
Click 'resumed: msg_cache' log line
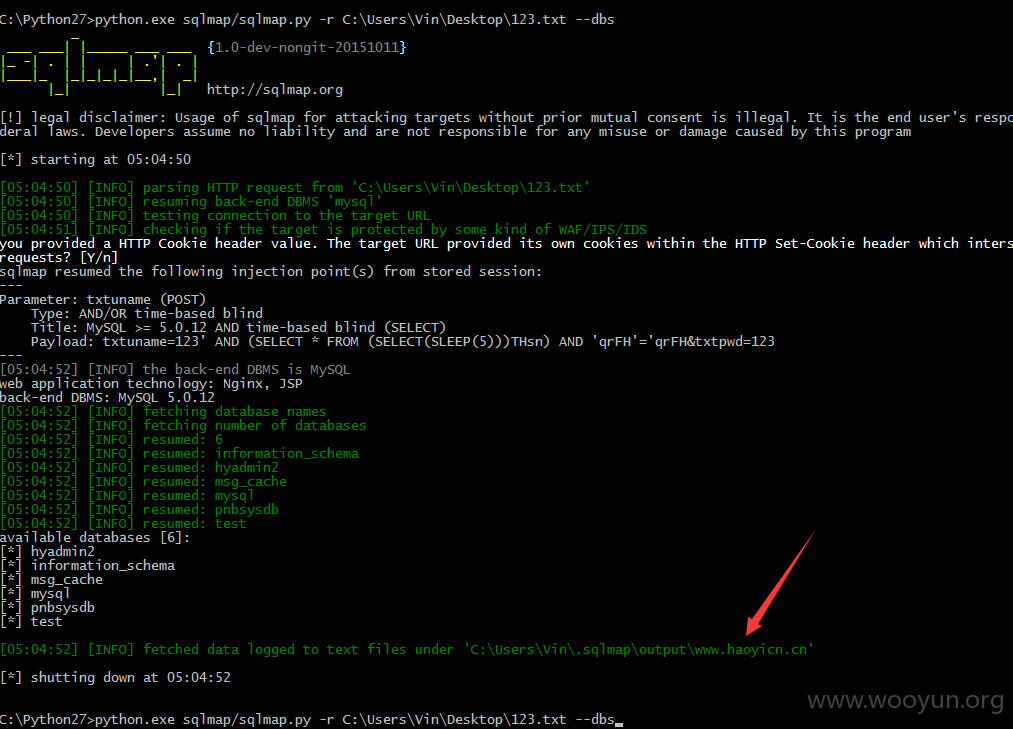pos(143,481)
